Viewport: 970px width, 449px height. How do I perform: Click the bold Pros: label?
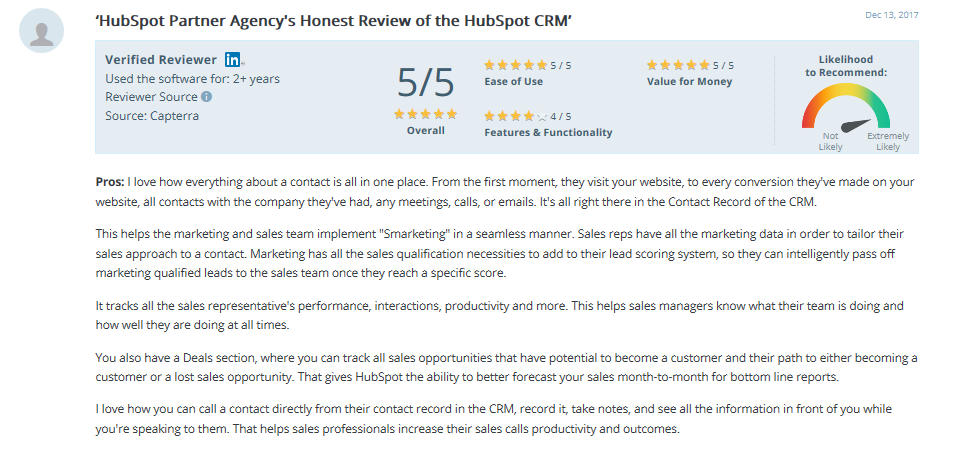(x=110, y=182)
